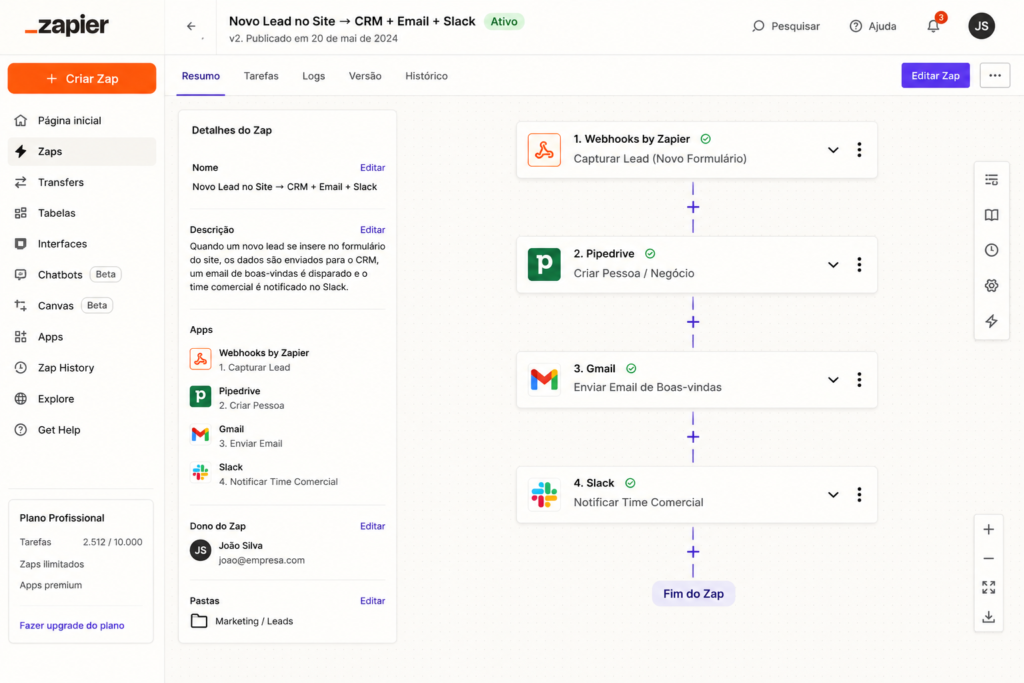The width and height of the screenshot is (1024, 683).
Task: Switch to the Histórico tab
Action: (x=426, y=76)
